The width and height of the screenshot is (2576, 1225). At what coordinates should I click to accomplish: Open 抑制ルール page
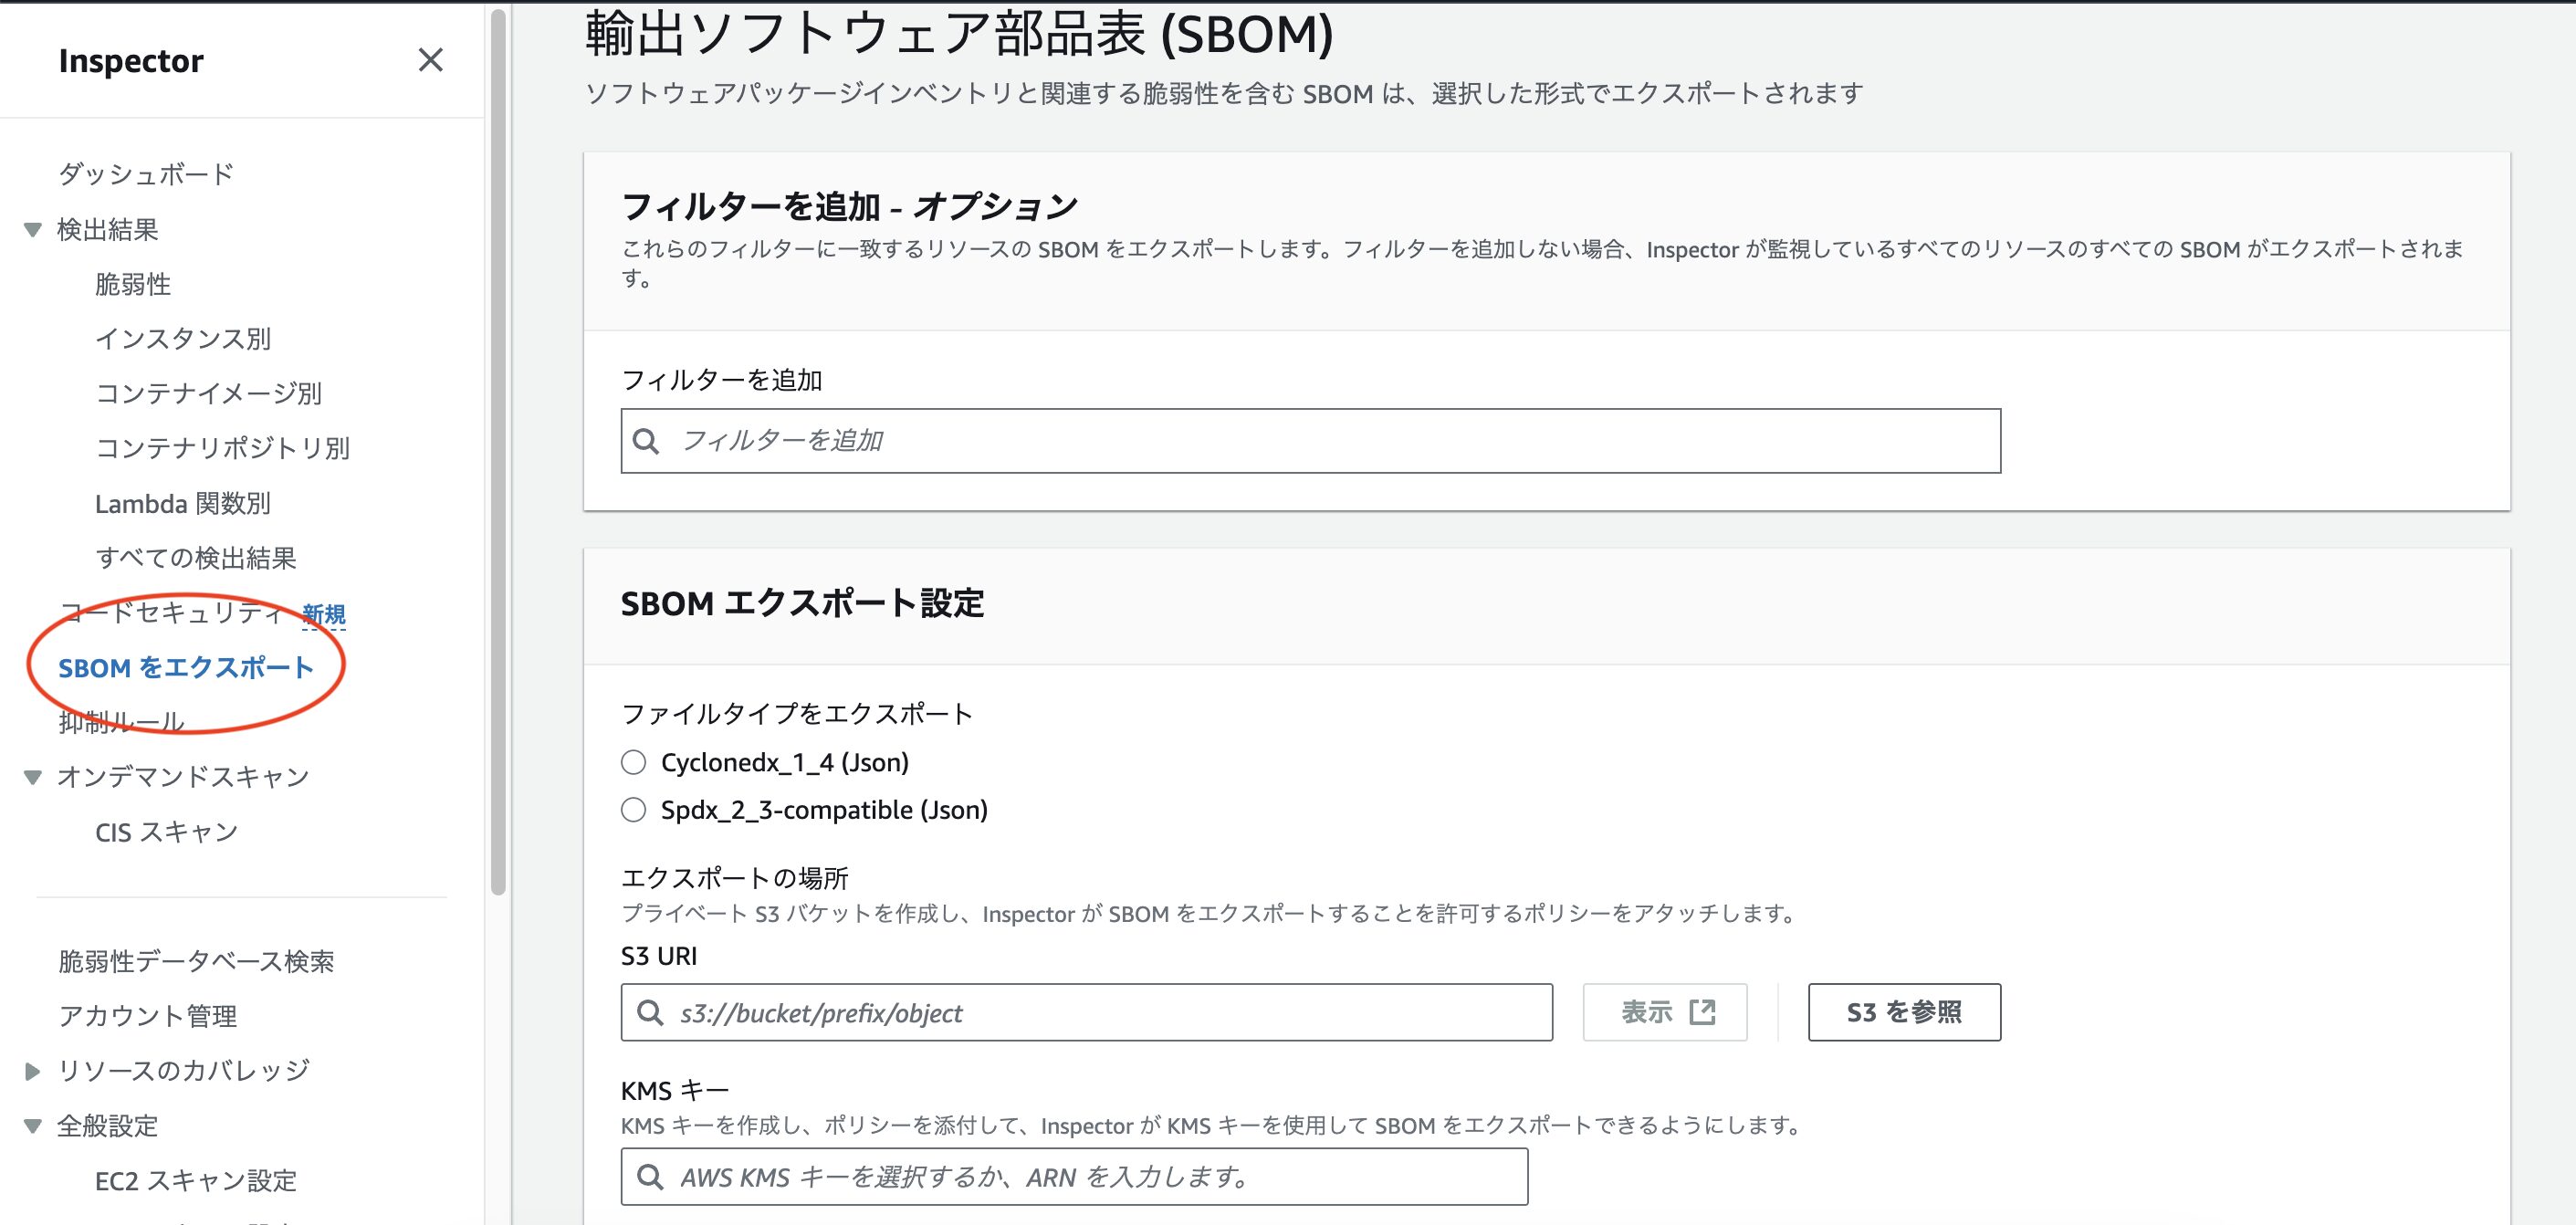pyautogui.click(x=121, y=722)
